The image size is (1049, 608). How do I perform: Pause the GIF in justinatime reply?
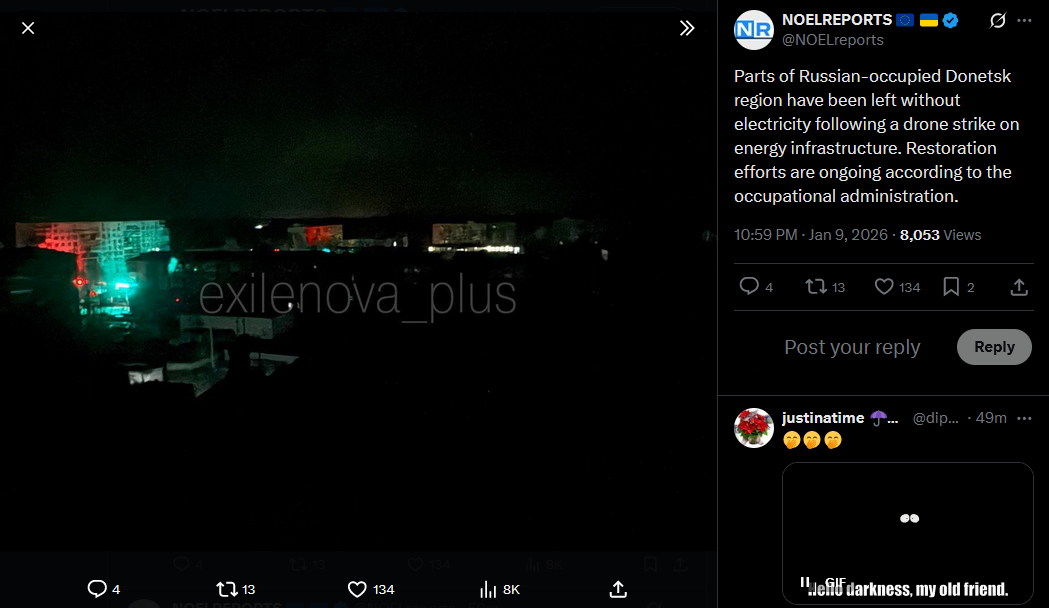805,581
